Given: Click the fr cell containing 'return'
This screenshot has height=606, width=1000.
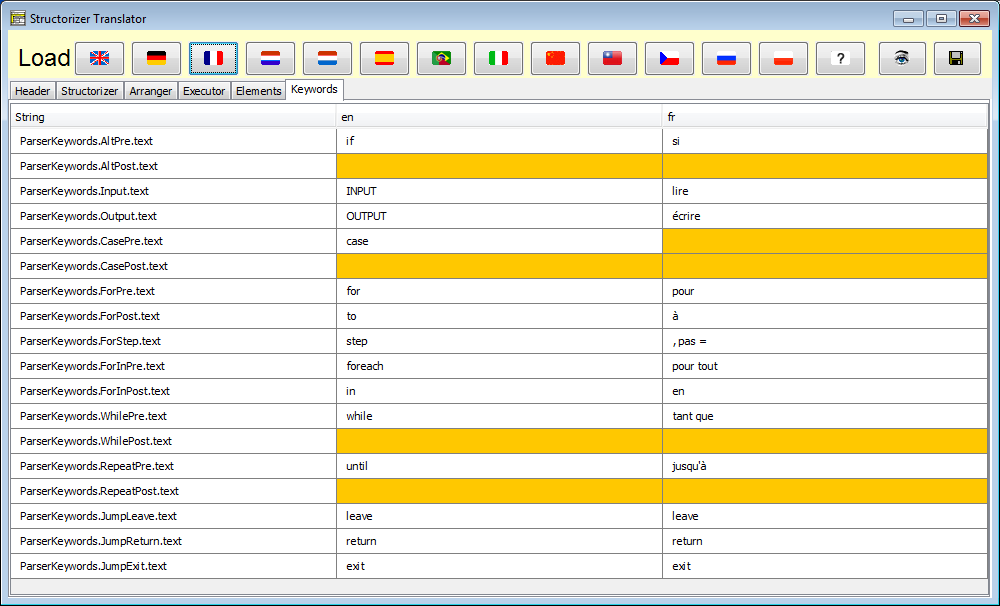Looking at the screenshot, I should [x=825, y=541].
